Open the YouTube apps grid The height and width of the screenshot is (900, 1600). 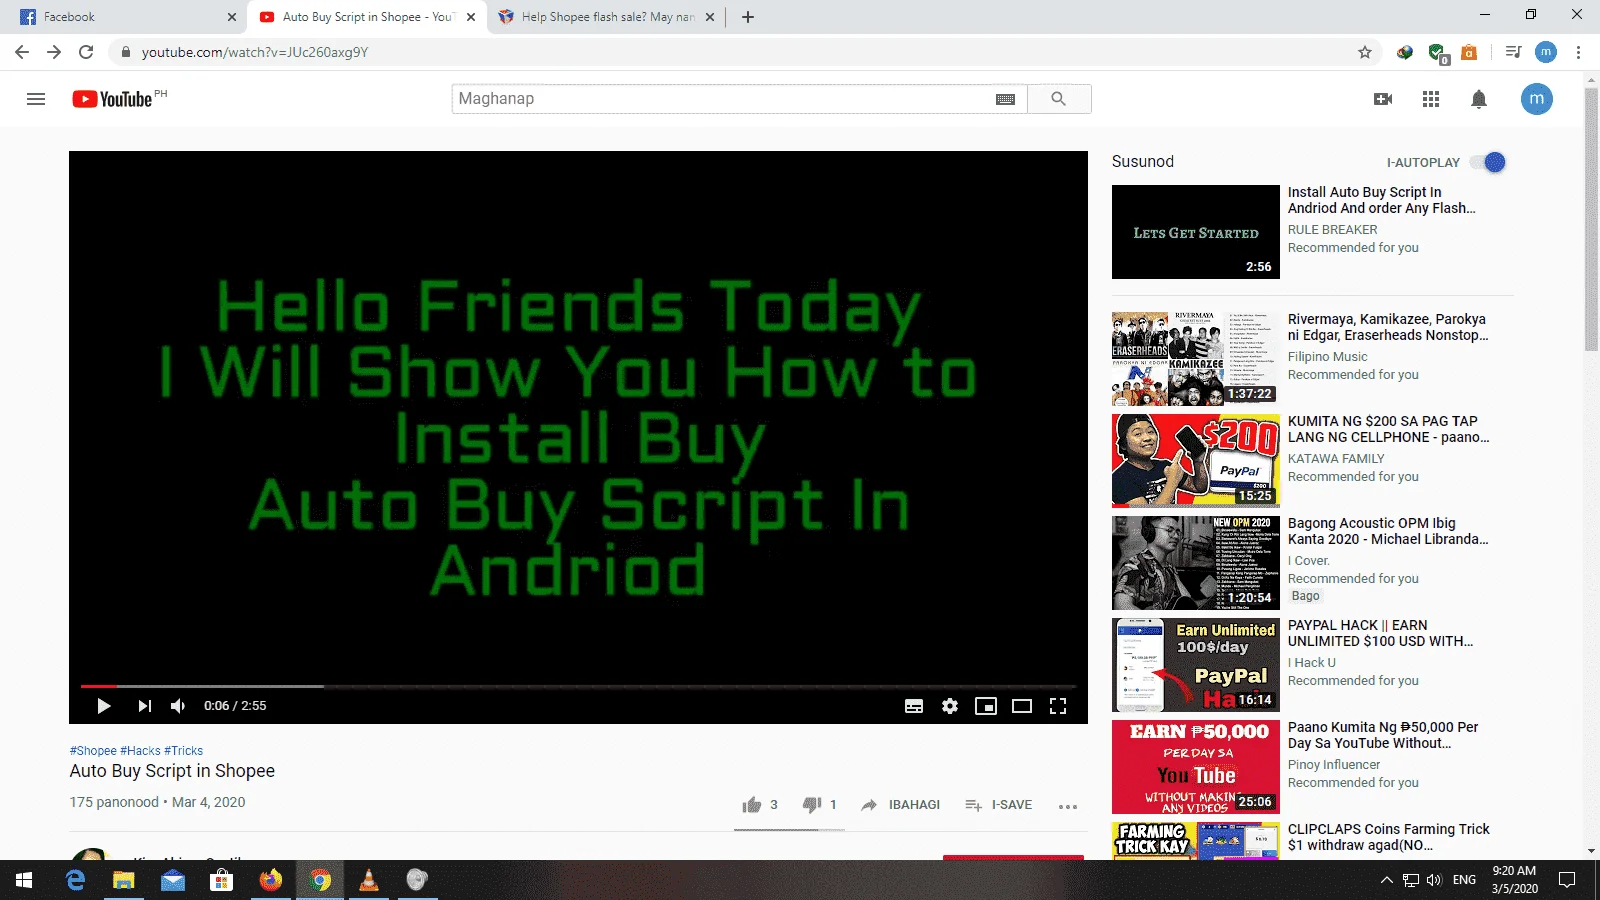1431,99
